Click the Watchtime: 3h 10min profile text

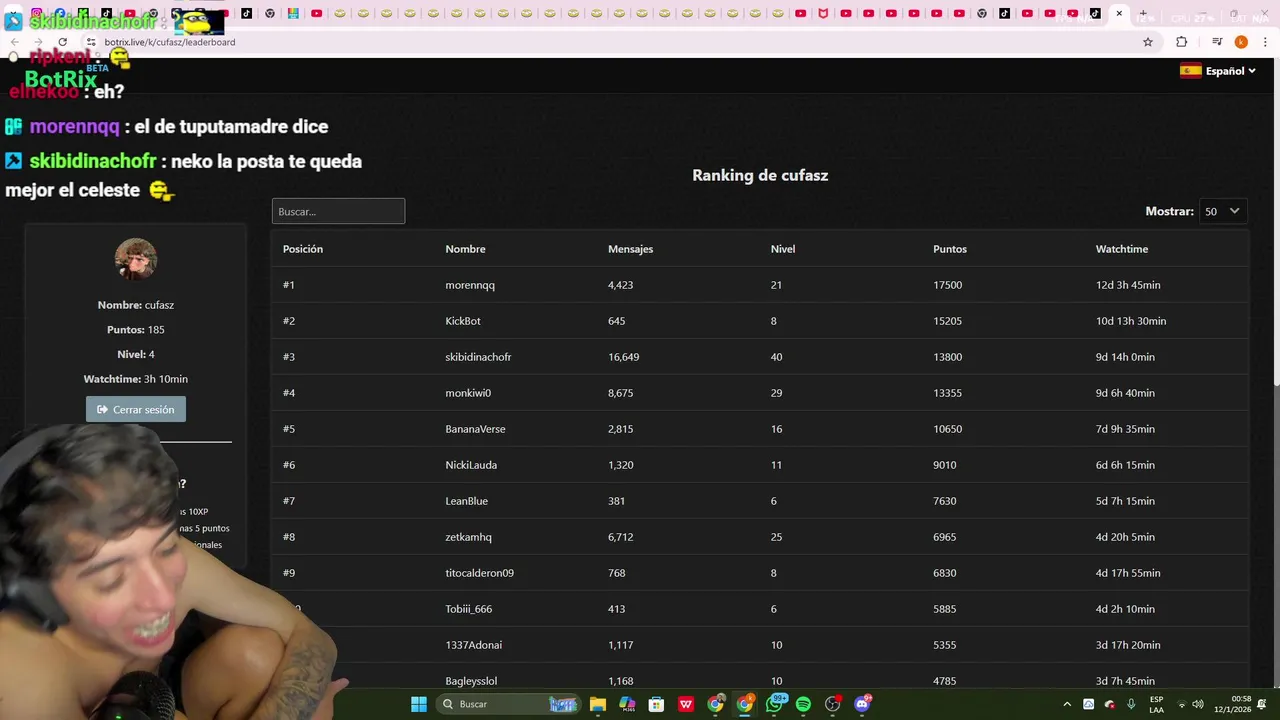tap(136, 379)
